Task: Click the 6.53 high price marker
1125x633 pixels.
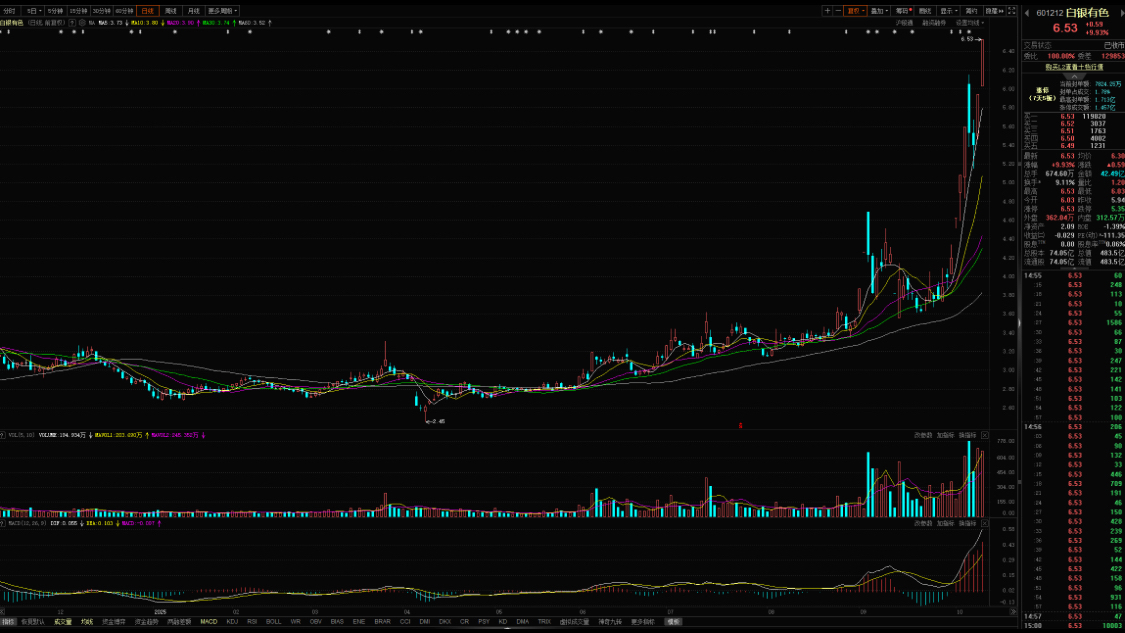Action: point(969,39)
